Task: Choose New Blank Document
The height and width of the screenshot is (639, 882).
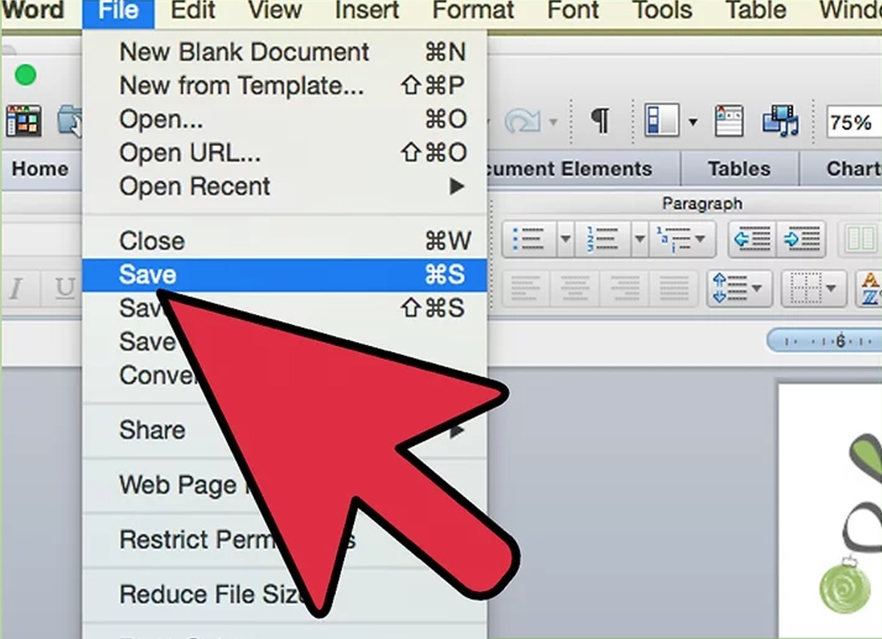Action: [243, 51]
